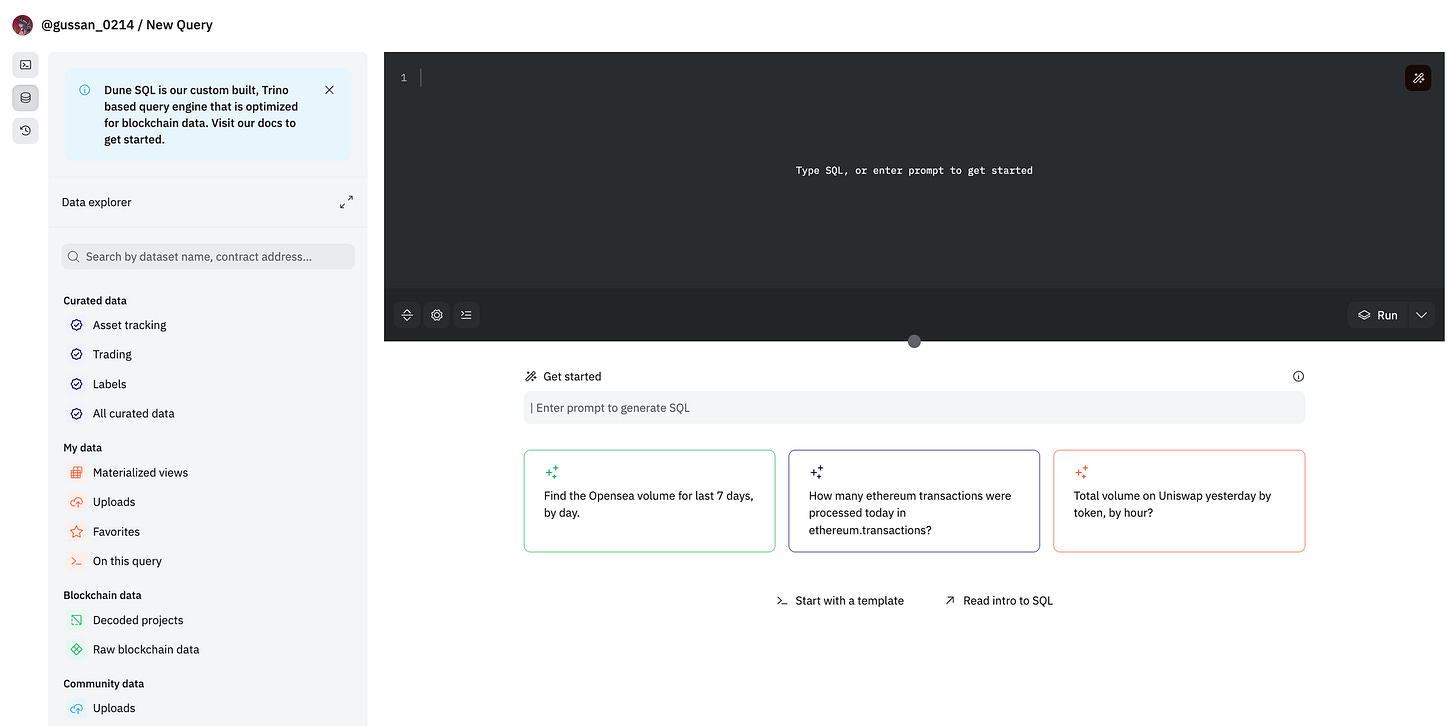Open the query settings gear icon

437,315
